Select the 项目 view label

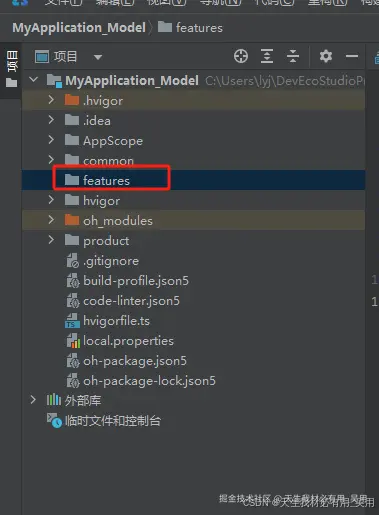[x=65, y=56]
